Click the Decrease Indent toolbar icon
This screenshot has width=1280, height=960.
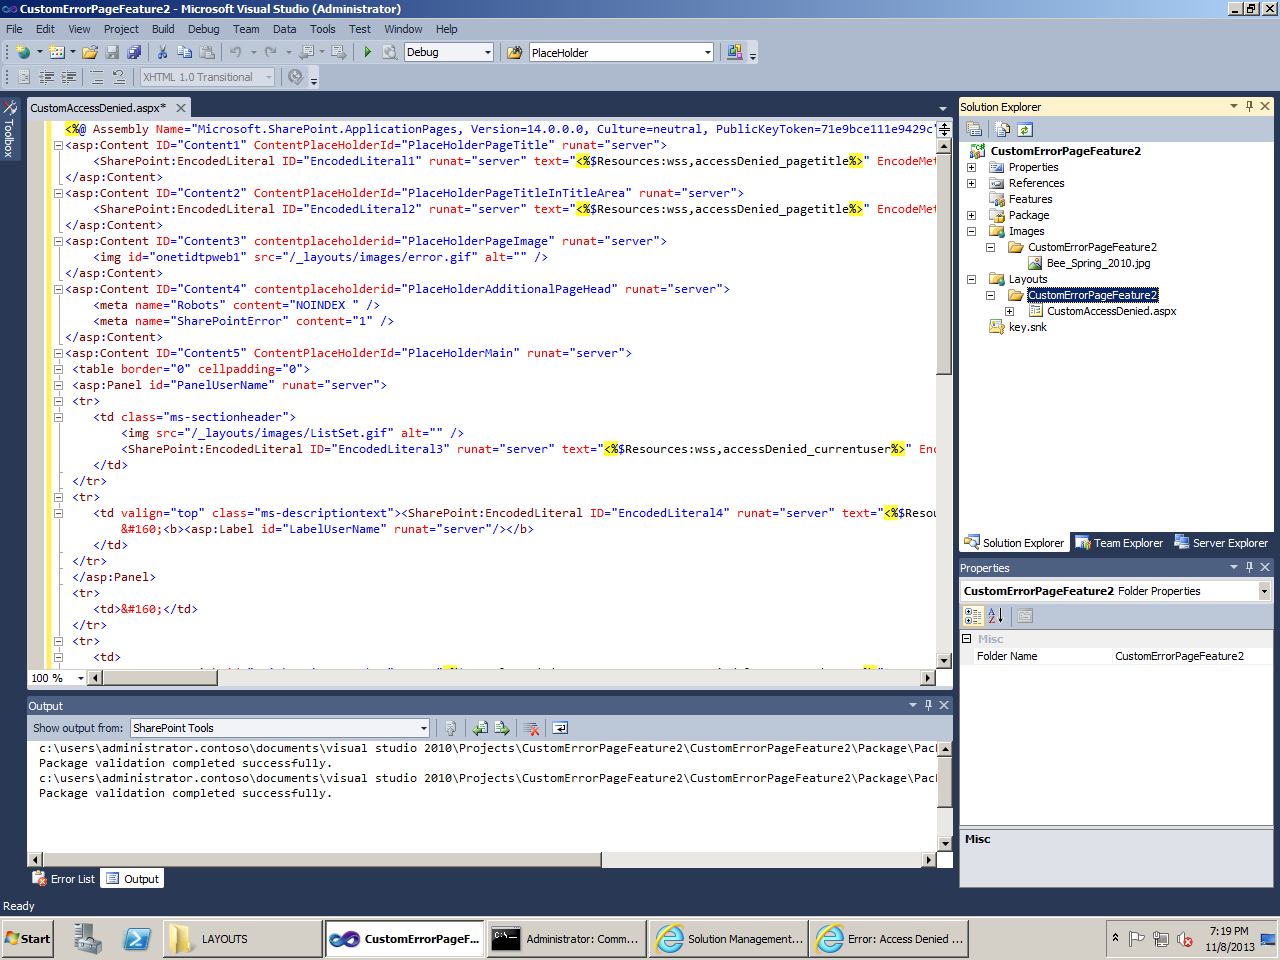click(x=47, y=77)
